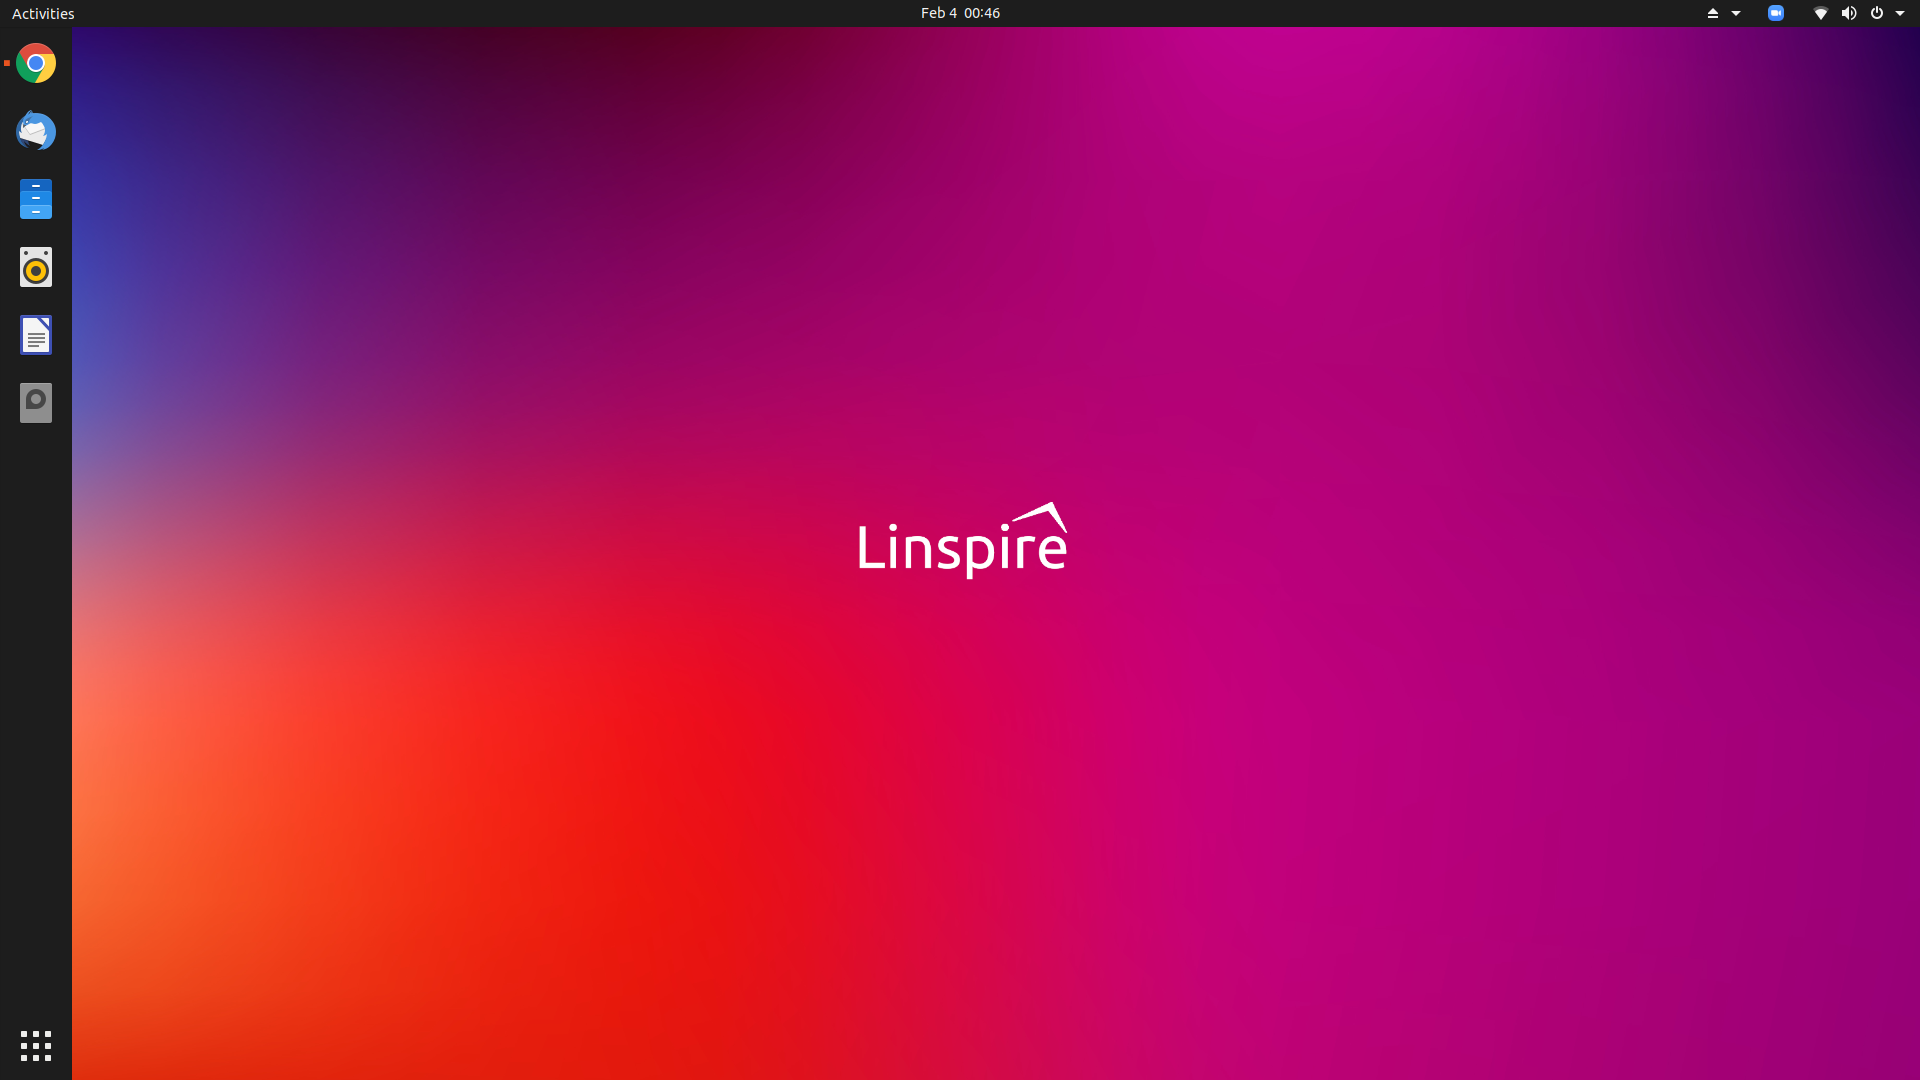
Task: Open the Activities overview
Action: click(43, 13)
